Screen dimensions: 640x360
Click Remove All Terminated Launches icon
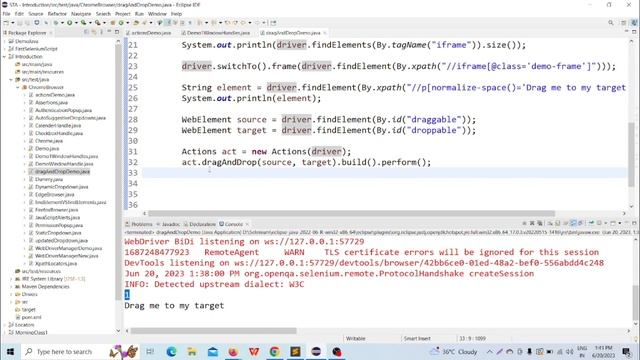point(540,224)
